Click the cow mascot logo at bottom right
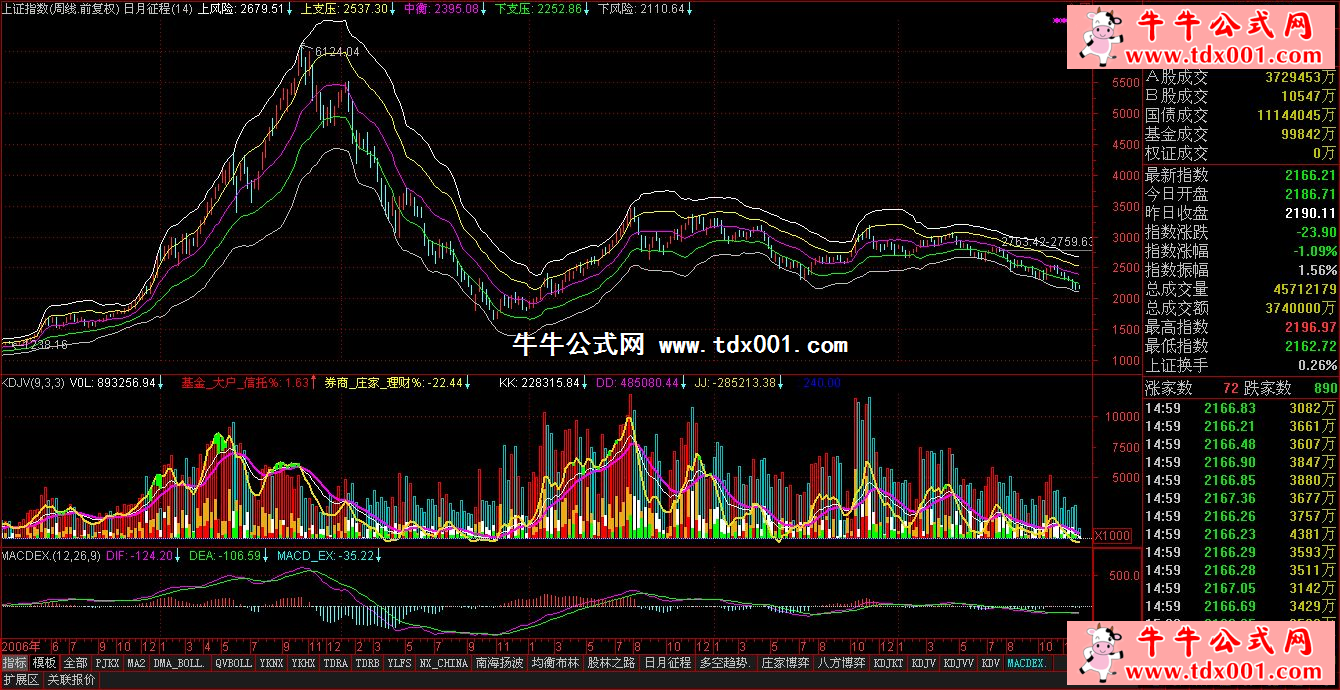Image resolution: width=1340 pixels, height=690 pixels. (1098, 652)
